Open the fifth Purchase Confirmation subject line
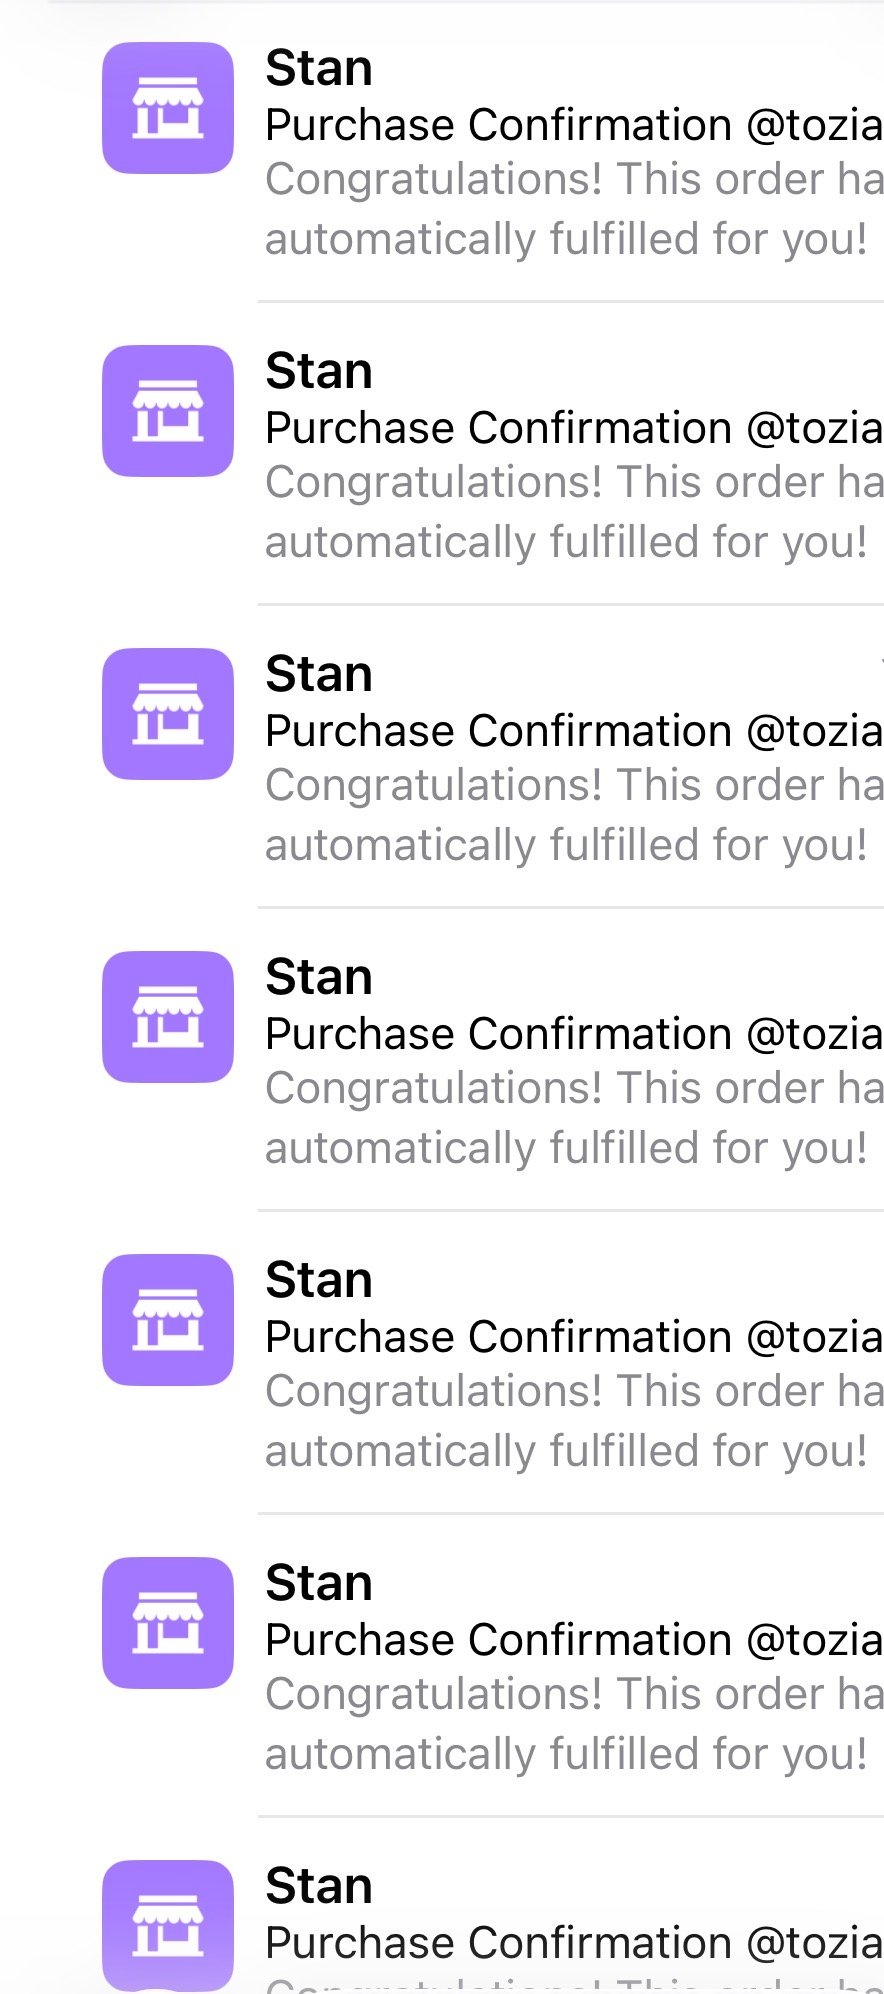884x1994 pixels. click(x=573, y=1338)
